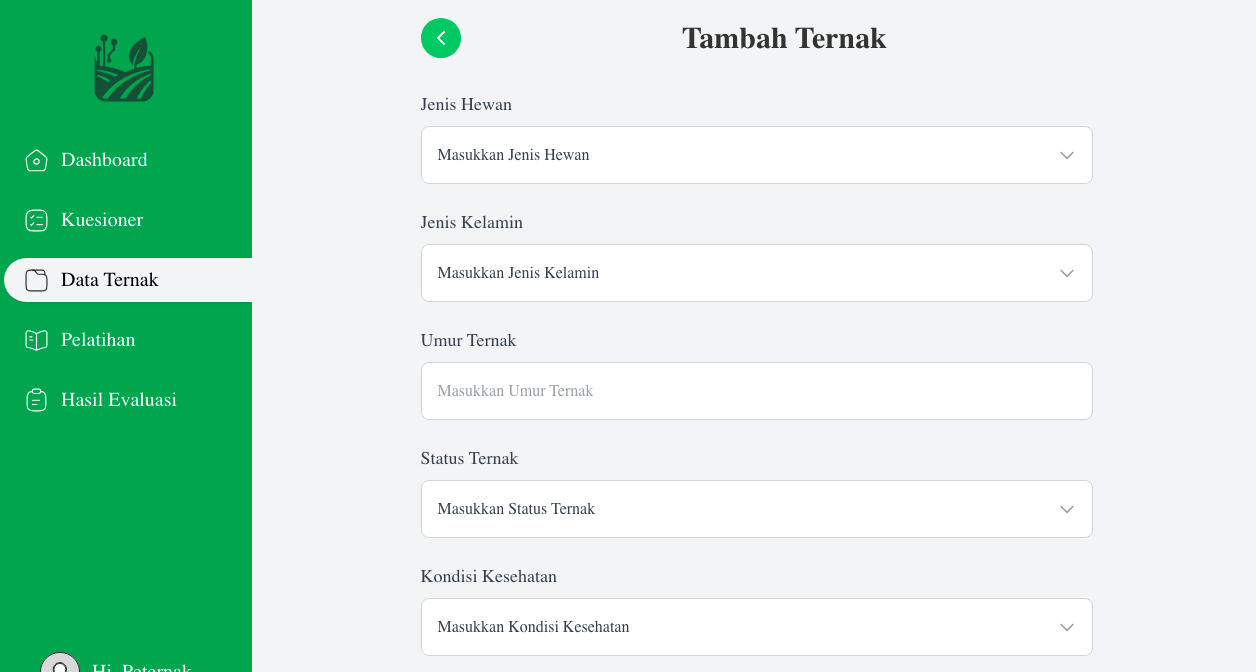Click the Kuesioner checklist icon
The height and width of the screenshot is (672, 1256).
click(36, 220)
